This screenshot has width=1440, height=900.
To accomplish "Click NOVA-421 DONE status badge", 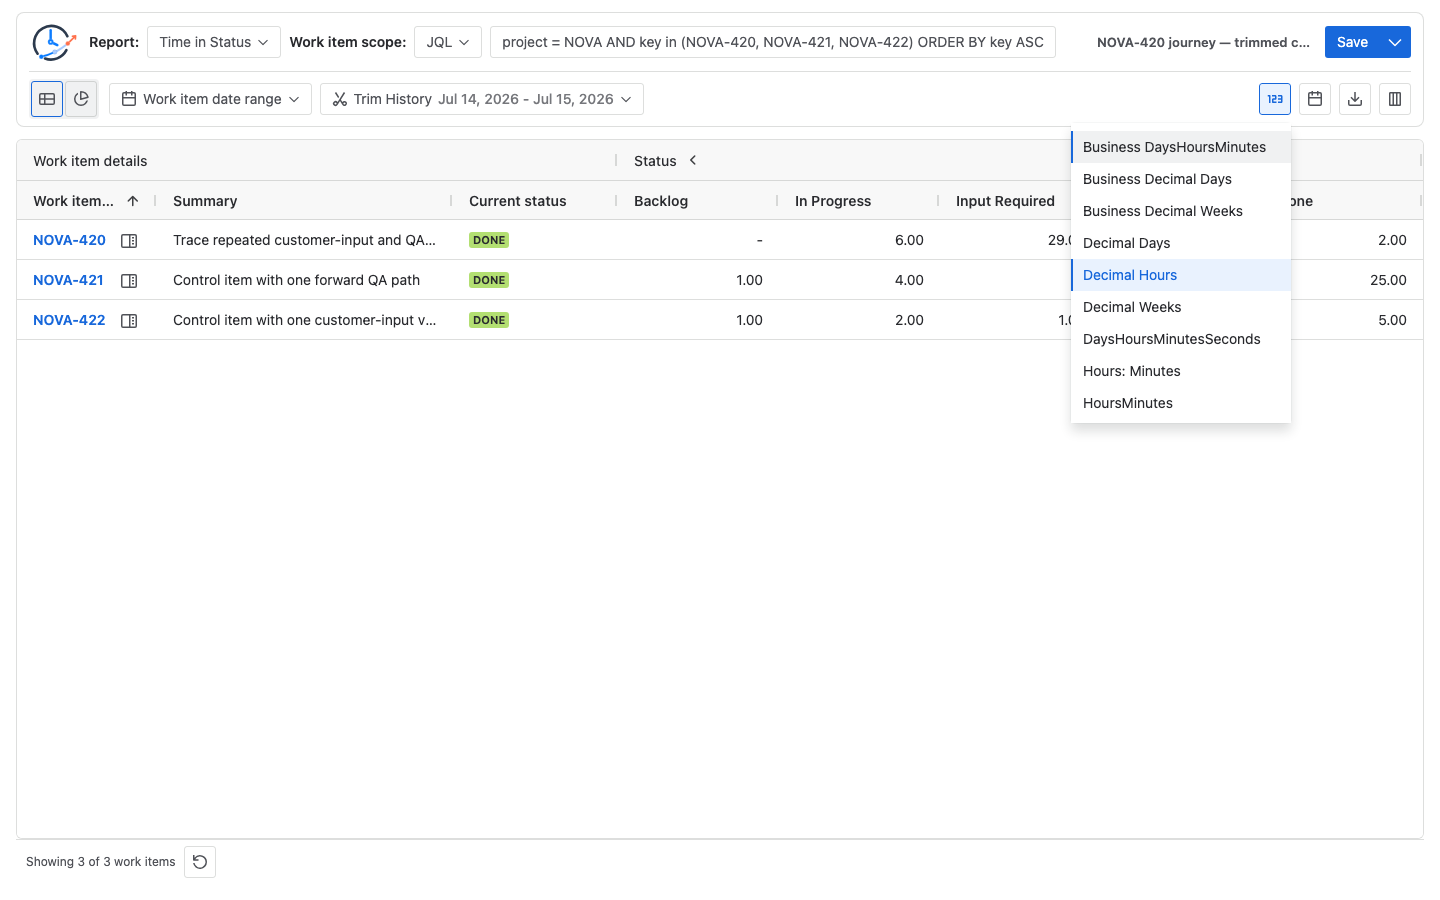I will pos(489,280).
